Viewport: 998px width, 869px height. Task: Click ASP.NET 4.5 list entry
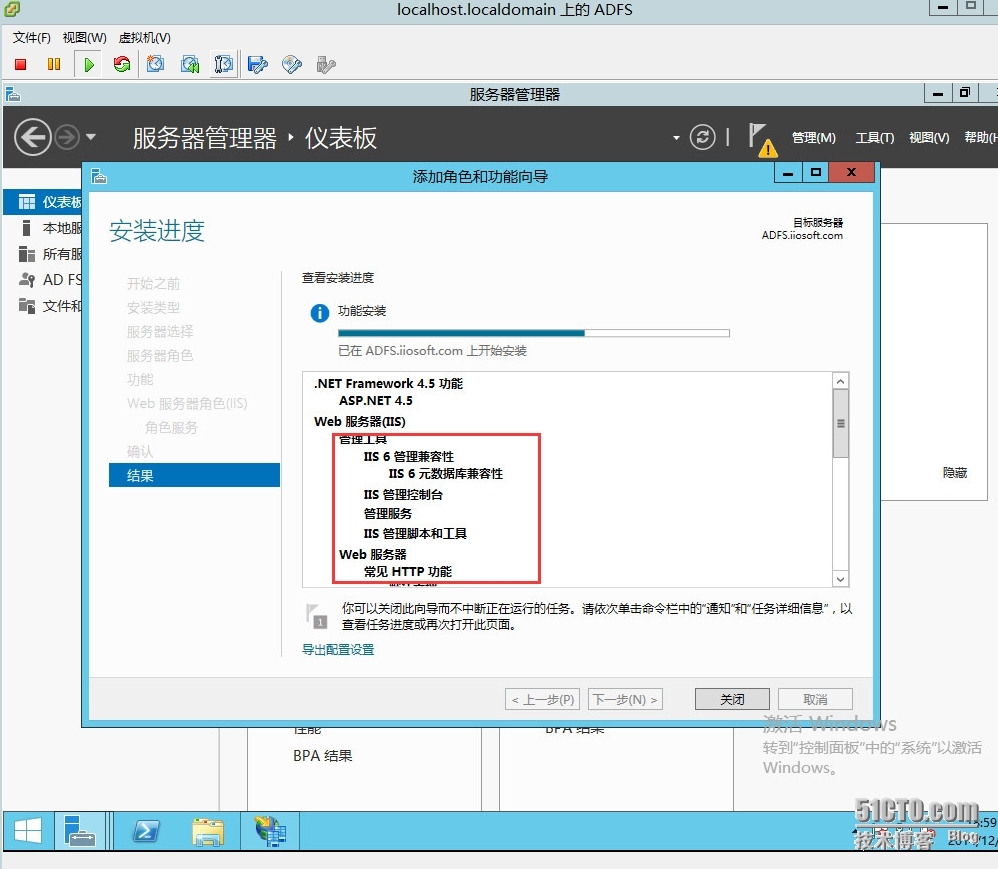click(x=376, y=400)
